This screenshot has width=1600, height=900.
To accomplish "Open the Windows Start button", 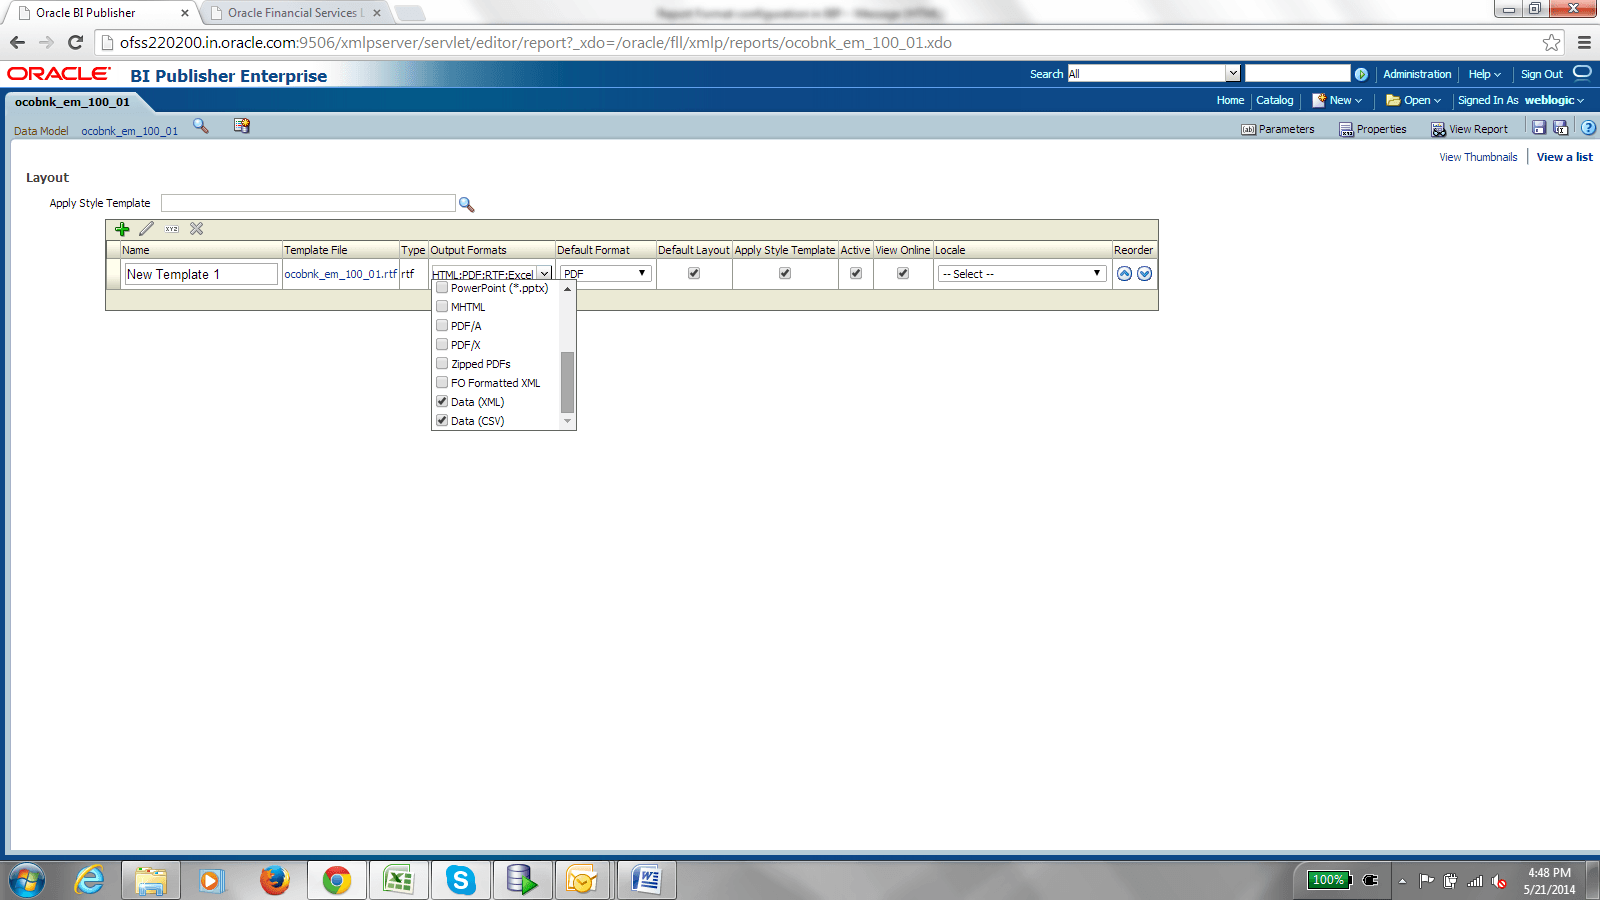I will pos(27,881).
